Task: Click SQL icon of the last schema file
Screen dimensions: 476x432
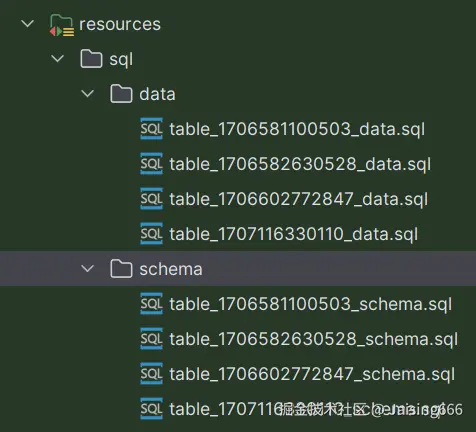Action: (152, 409)
